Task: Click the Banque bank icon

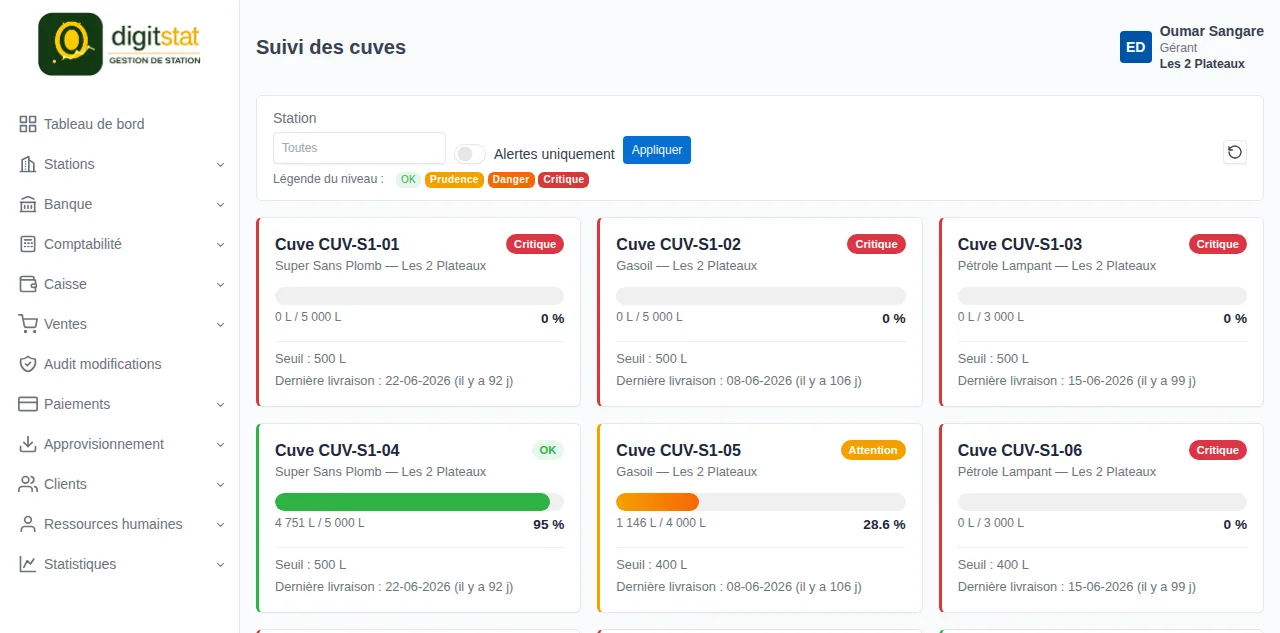Action: pos(28,204)
